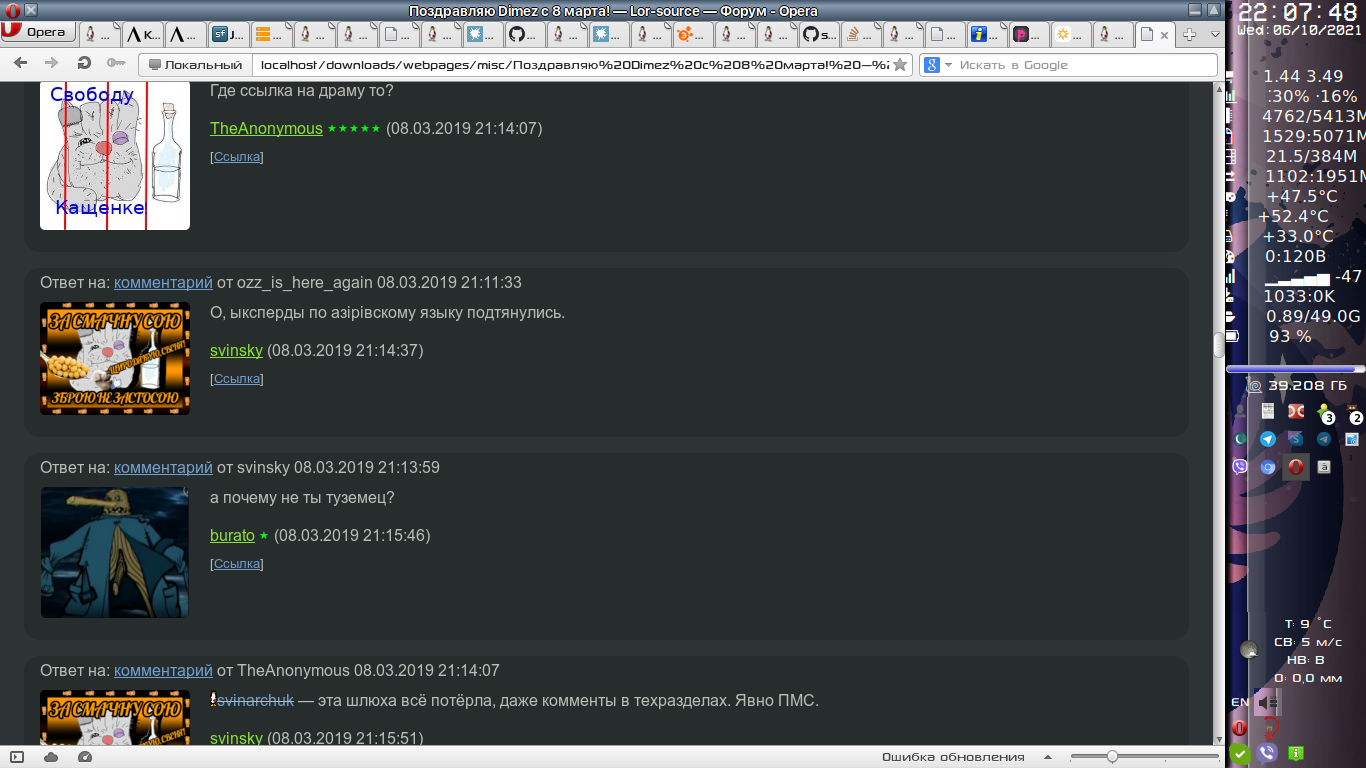Viewport: 1366px width, 768px height.
Task: Open Ссылка link under burato comment
Action: click(x=237, y=564)
